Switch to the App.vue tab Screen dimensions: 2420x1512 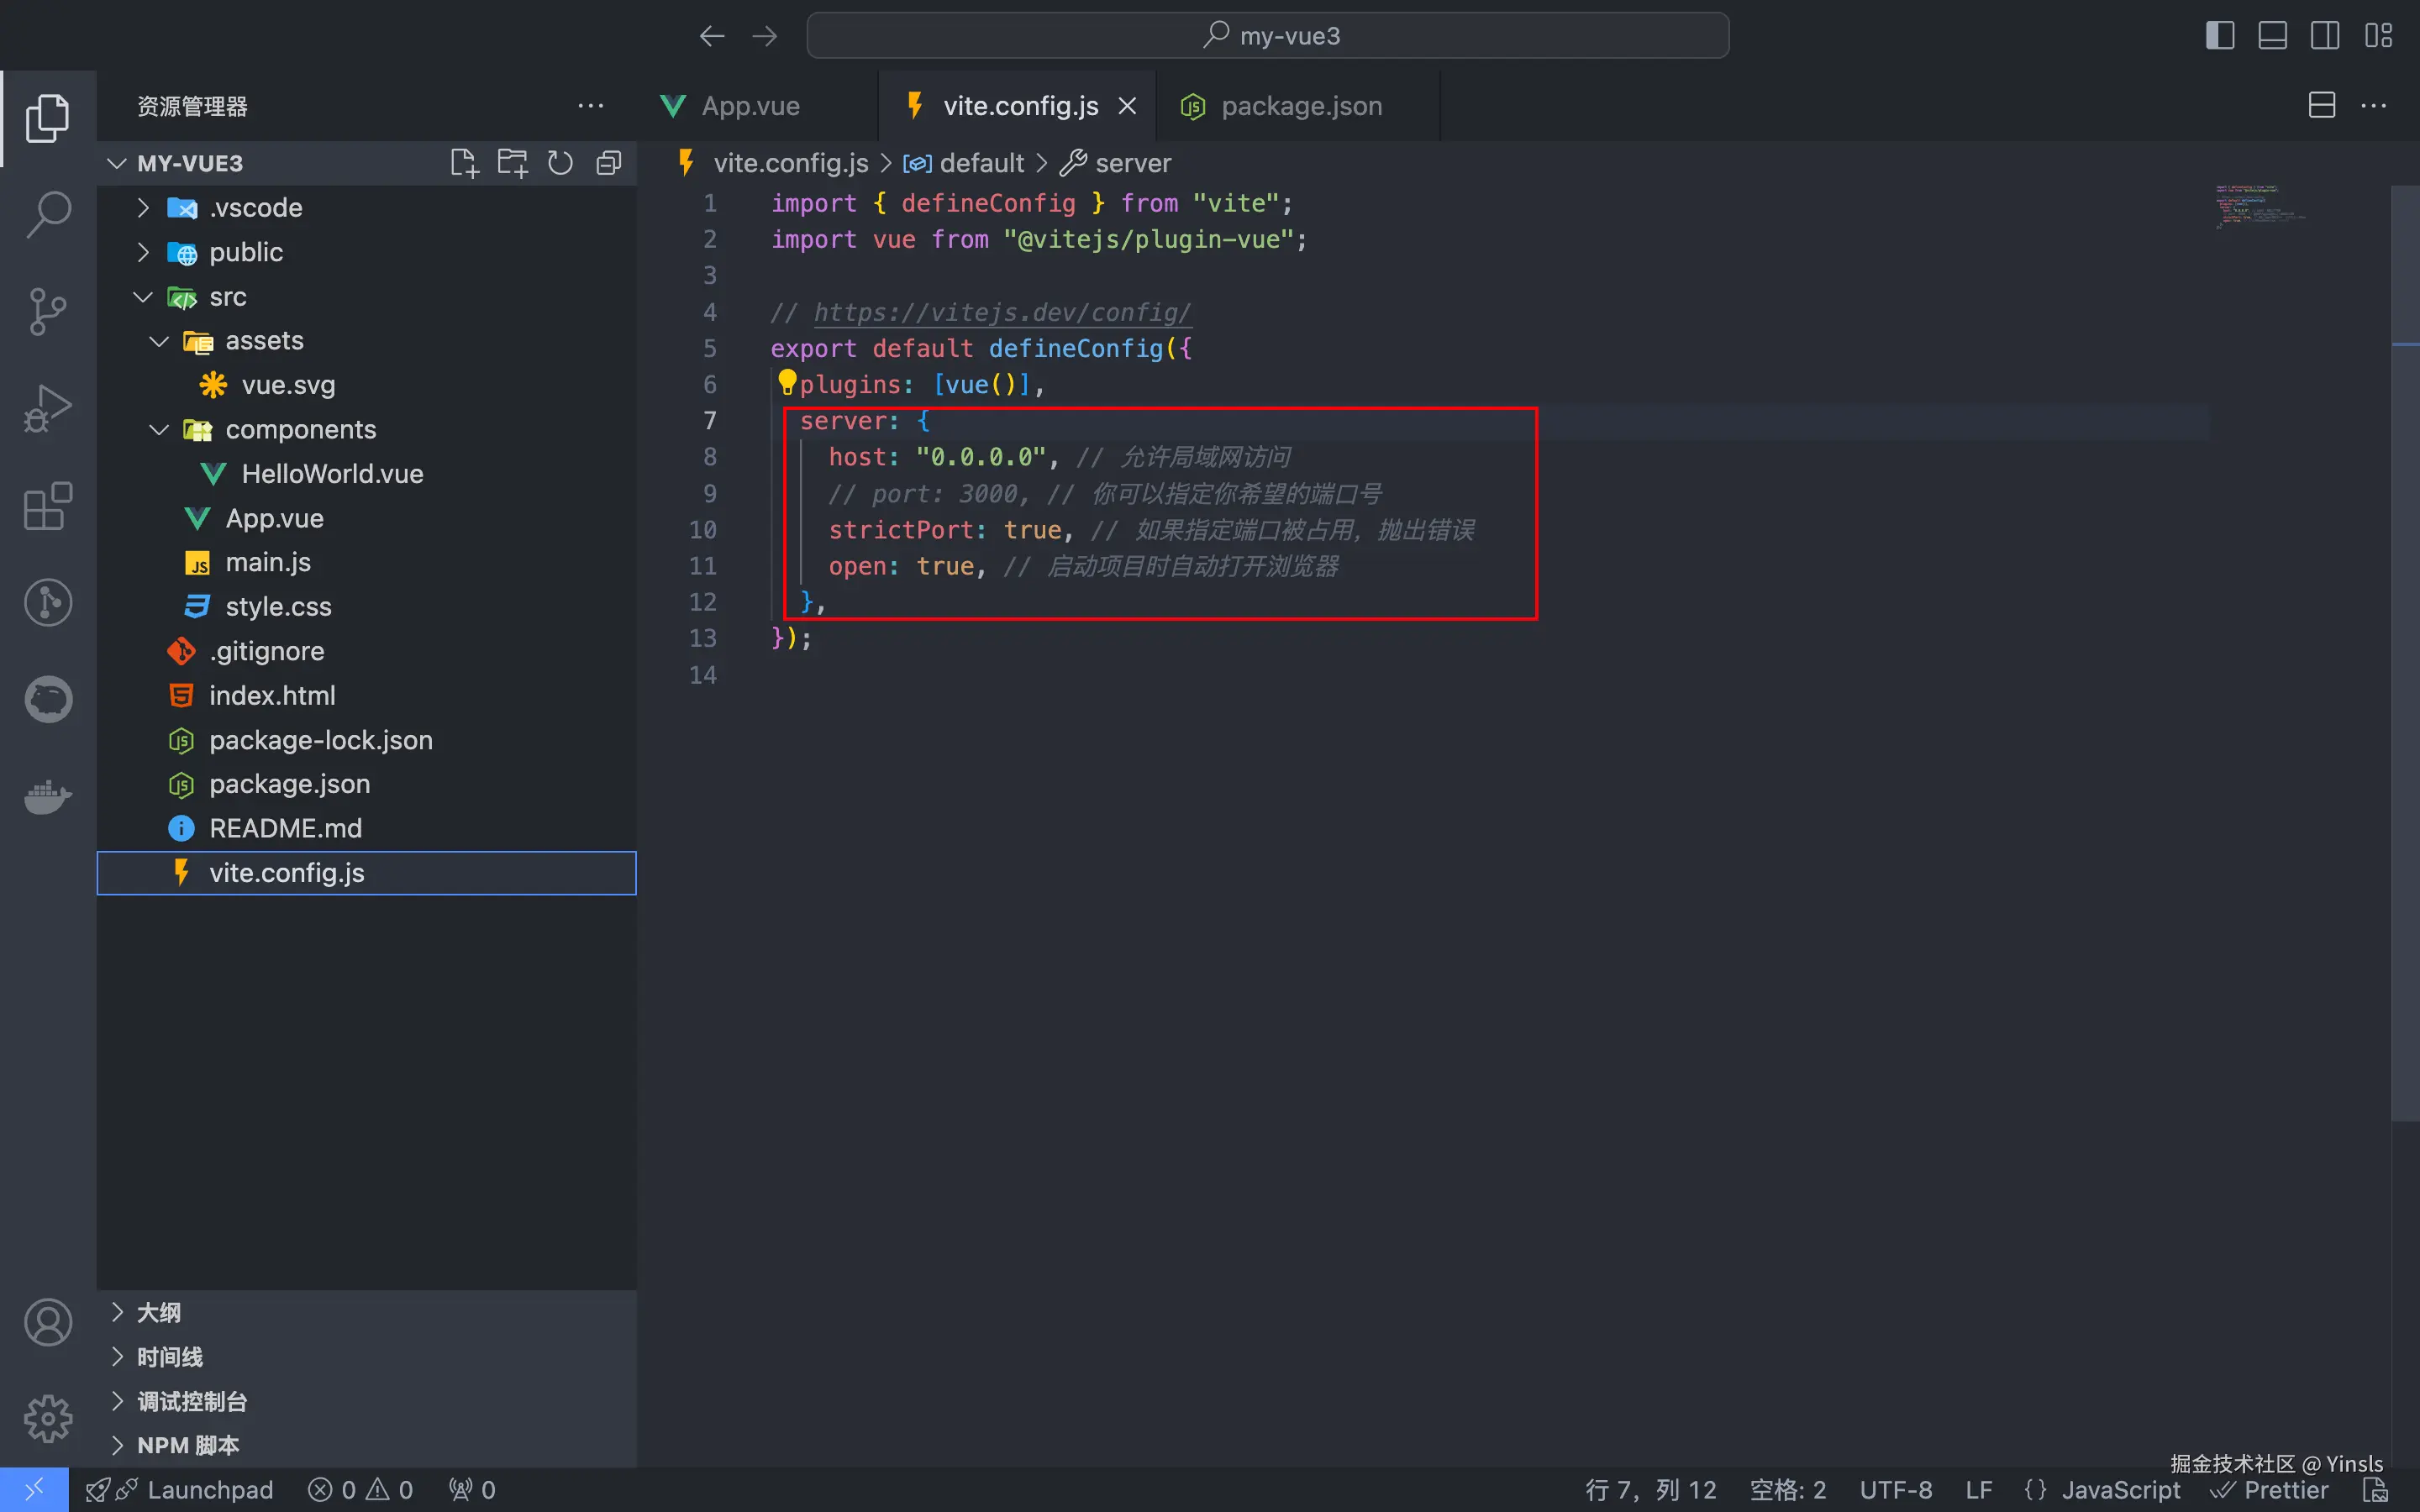750,106
